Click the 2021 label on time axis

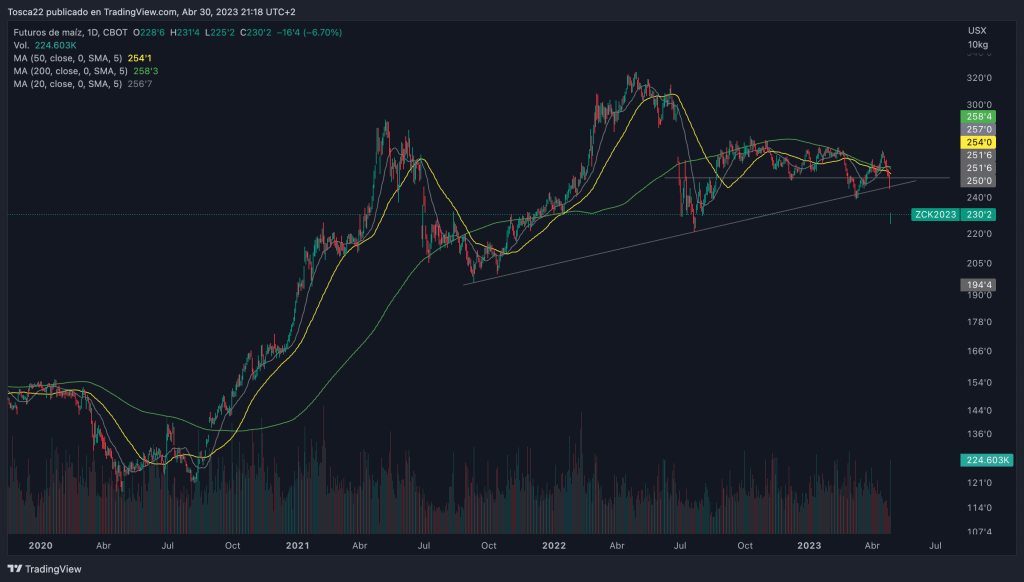coord(298,546)
